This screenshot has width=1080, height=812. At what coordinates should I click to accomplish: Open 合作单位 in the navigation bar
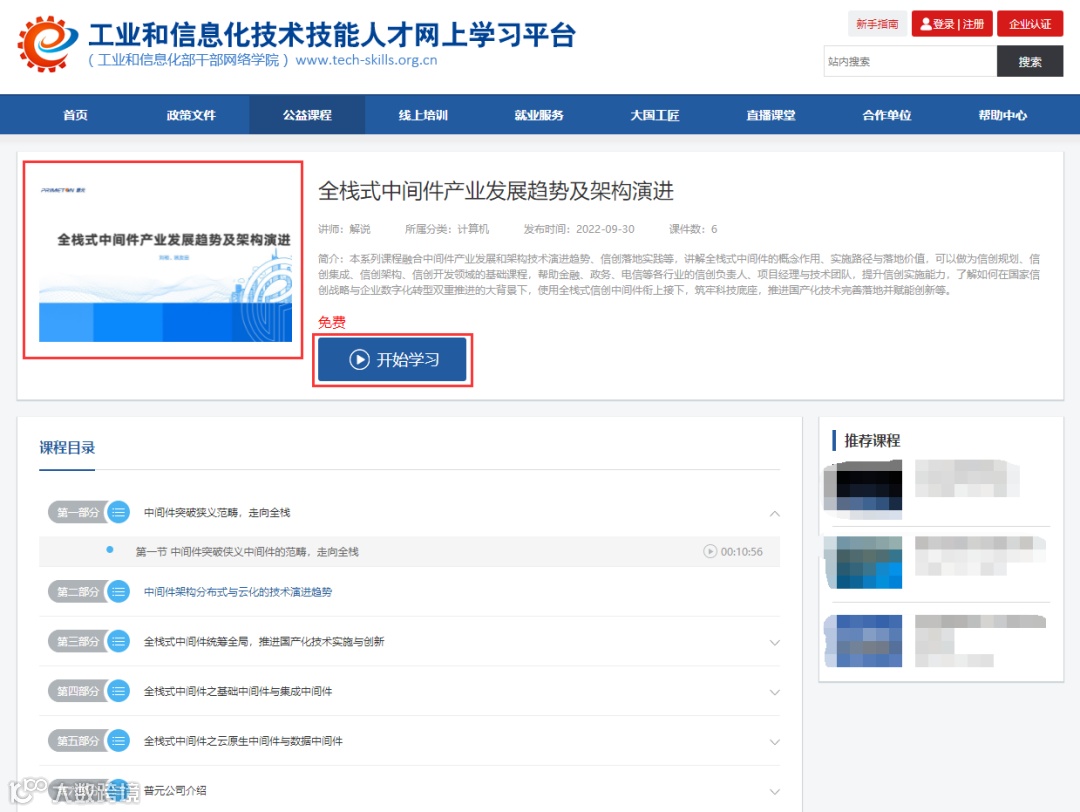click(886, 115)
